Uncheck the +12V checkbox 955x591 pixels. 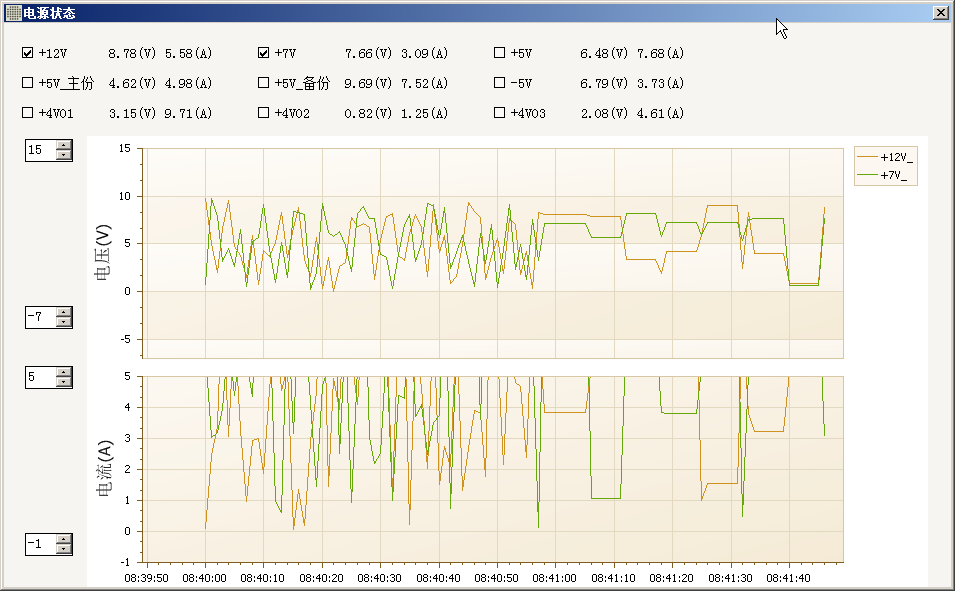click(x=28, y=53)
